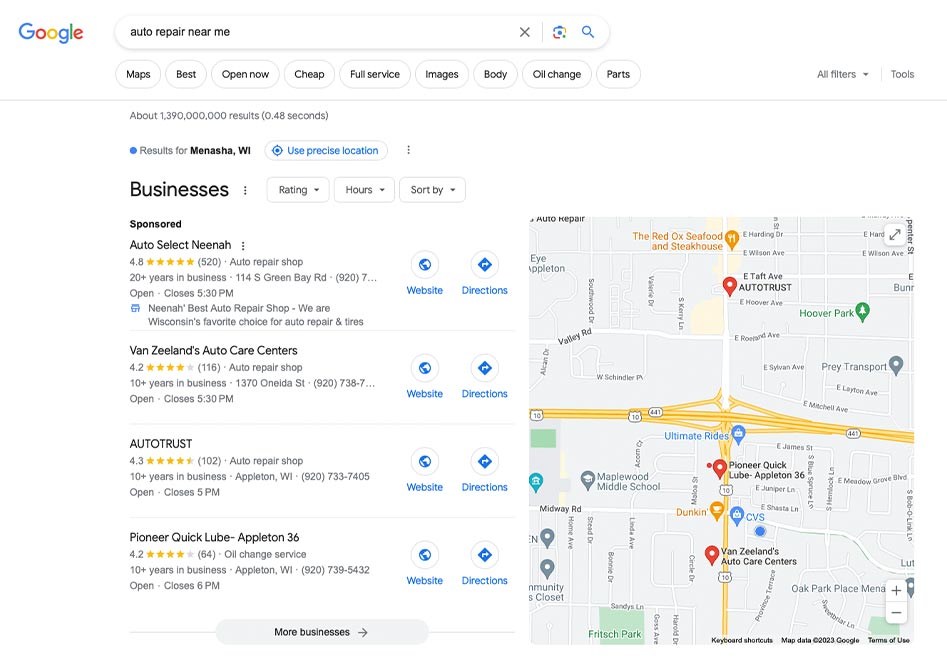Expand the All filters dropdown
This screenshot has width=947, height=664.
(x=843, y=74)
